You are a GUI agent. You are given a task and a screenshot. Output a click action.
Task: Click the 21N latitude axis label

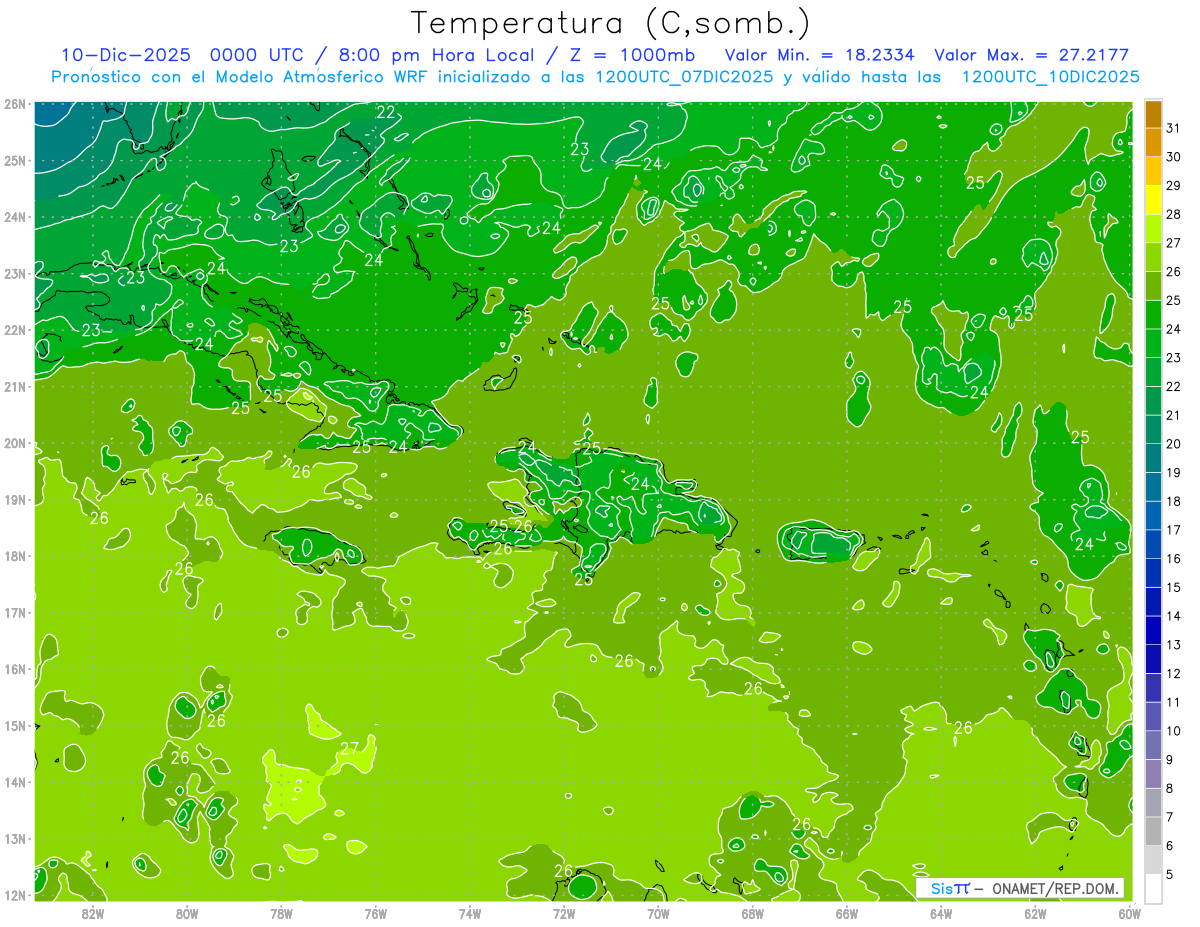click(15, 386)
